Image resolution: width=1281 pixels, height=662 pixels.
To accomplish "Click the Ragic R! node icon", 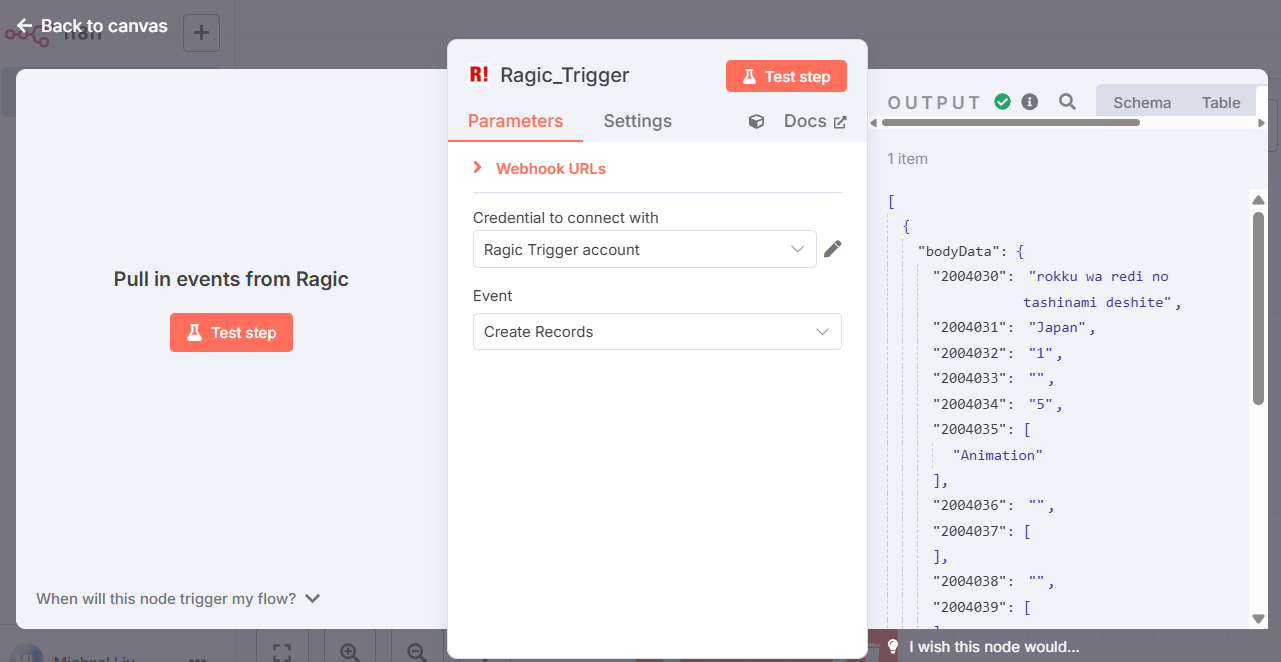I will [x=479, y=74].
